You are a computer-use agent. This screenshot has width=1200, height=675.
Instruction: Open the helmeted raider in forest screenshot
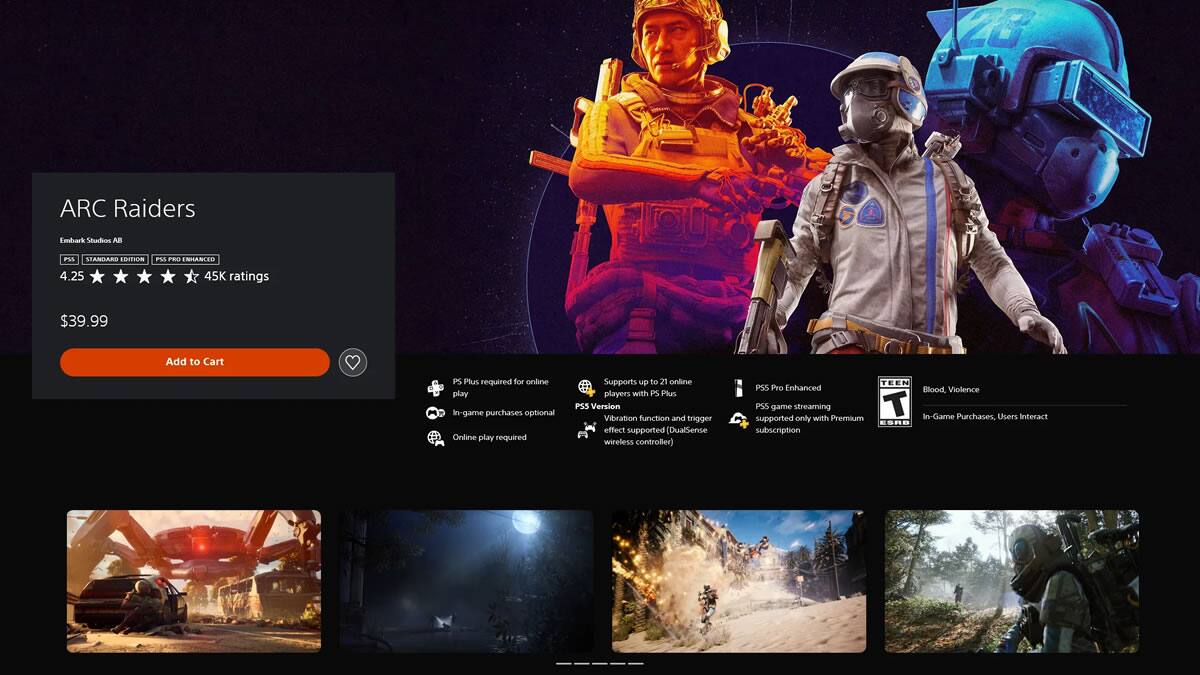(x=1012, y=581)
